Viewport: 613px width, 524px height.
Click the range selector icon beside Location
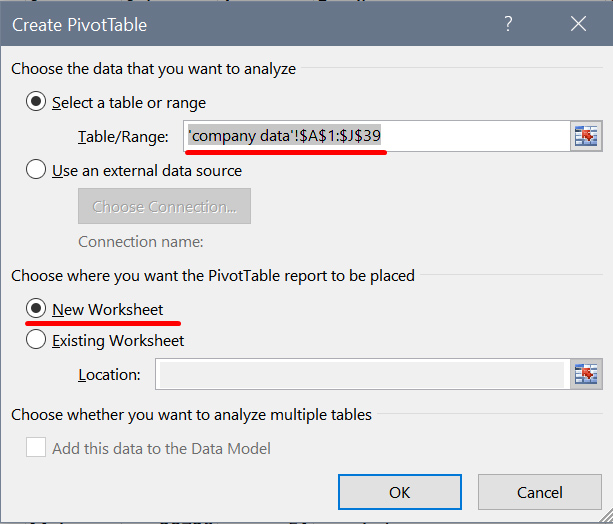[585, 374]
